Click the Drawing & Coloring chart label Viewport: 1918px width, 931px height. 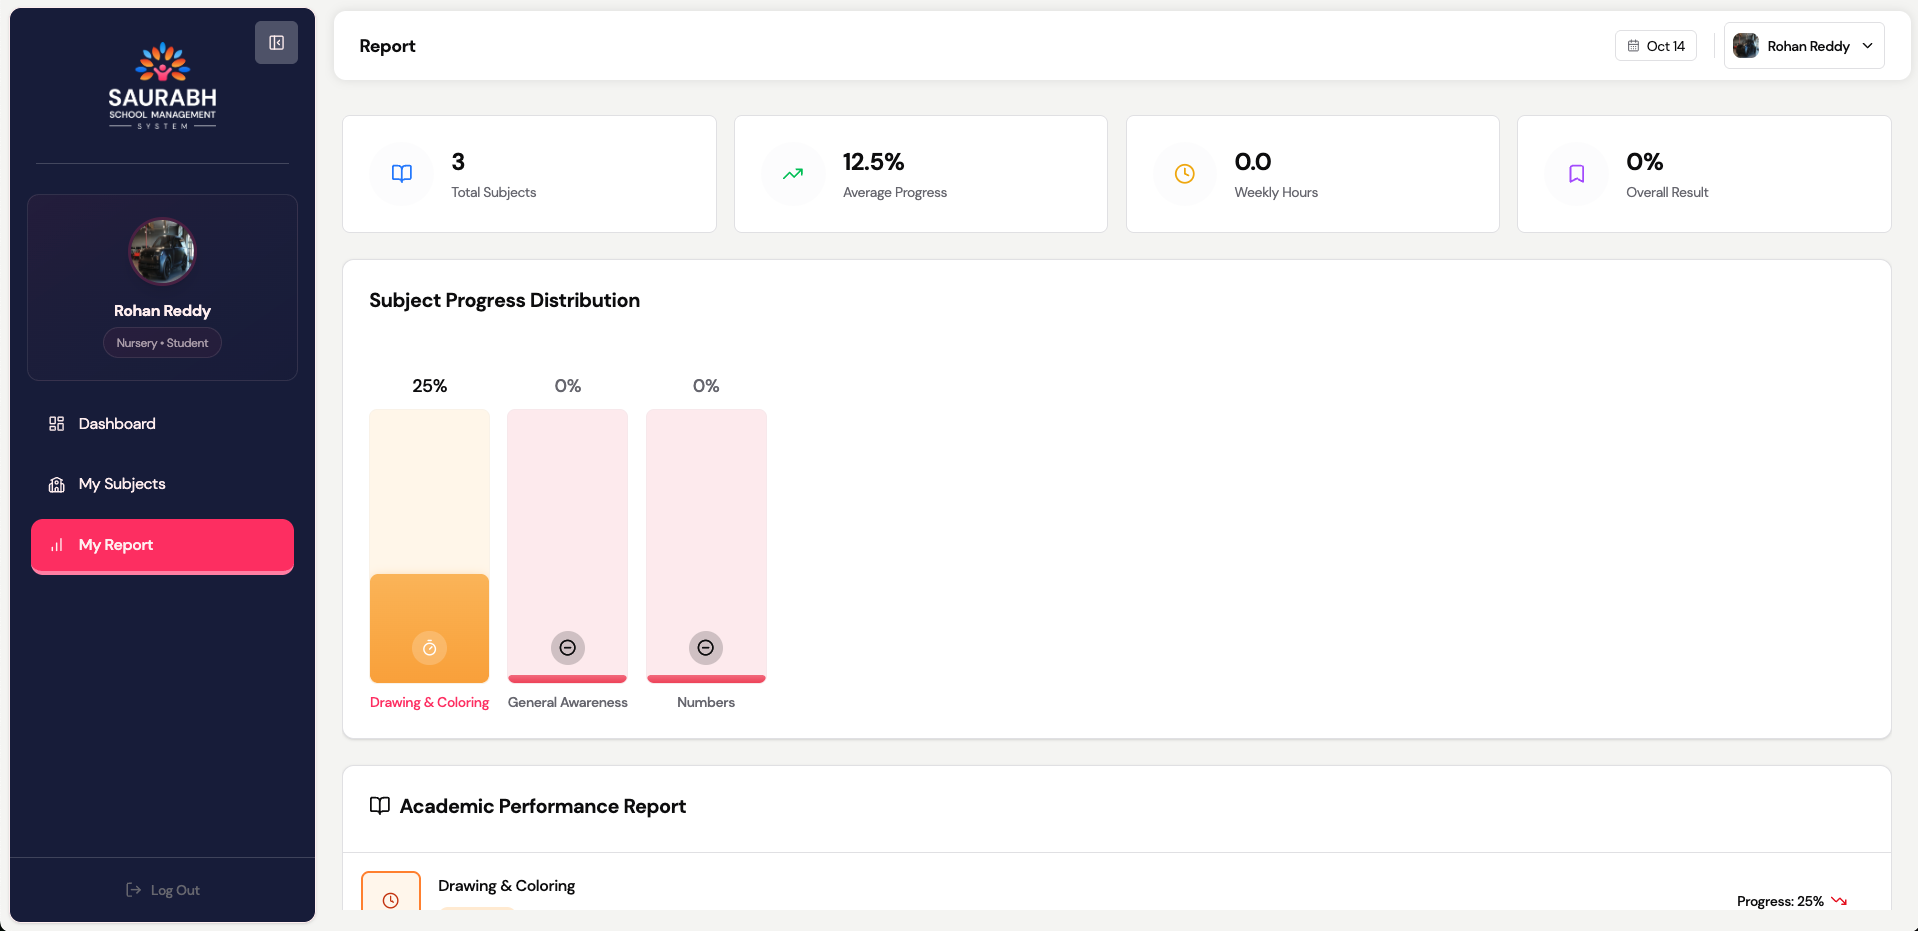point(429,703)
